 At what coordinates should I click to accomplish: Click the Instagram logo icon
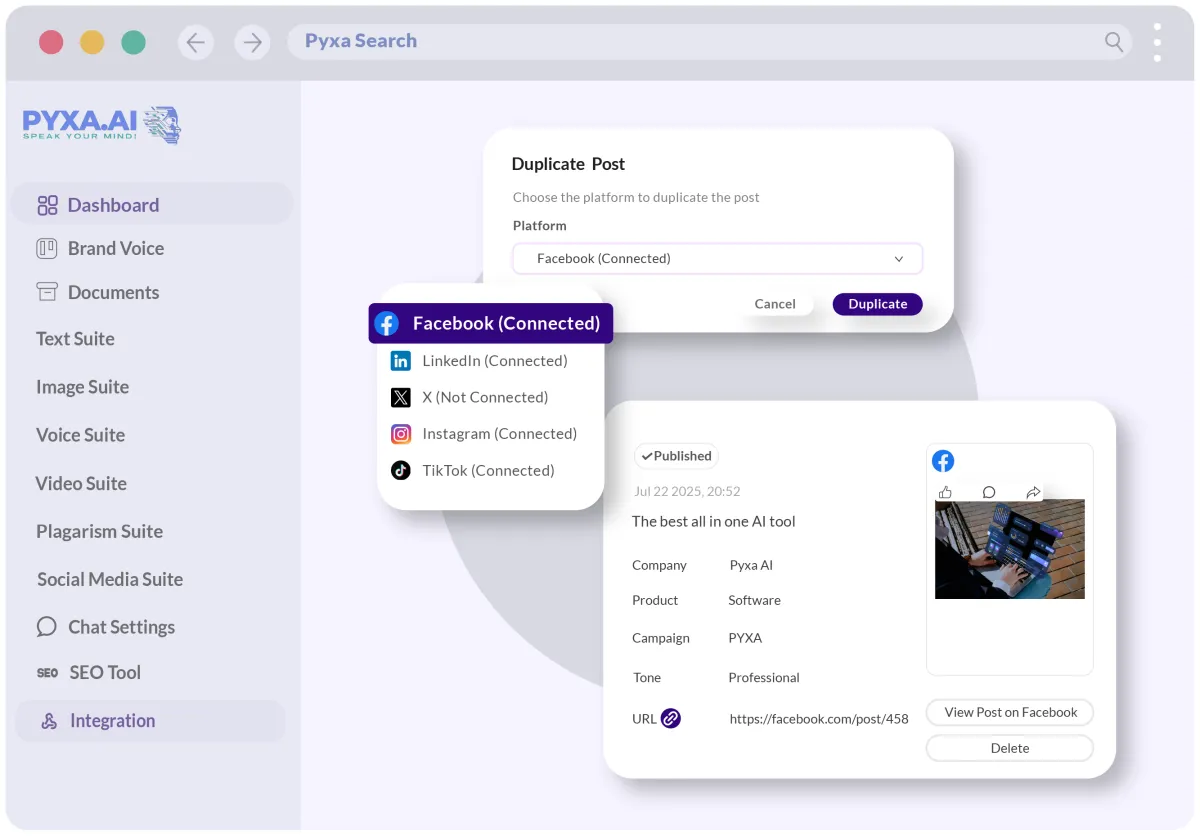(401, 434)
